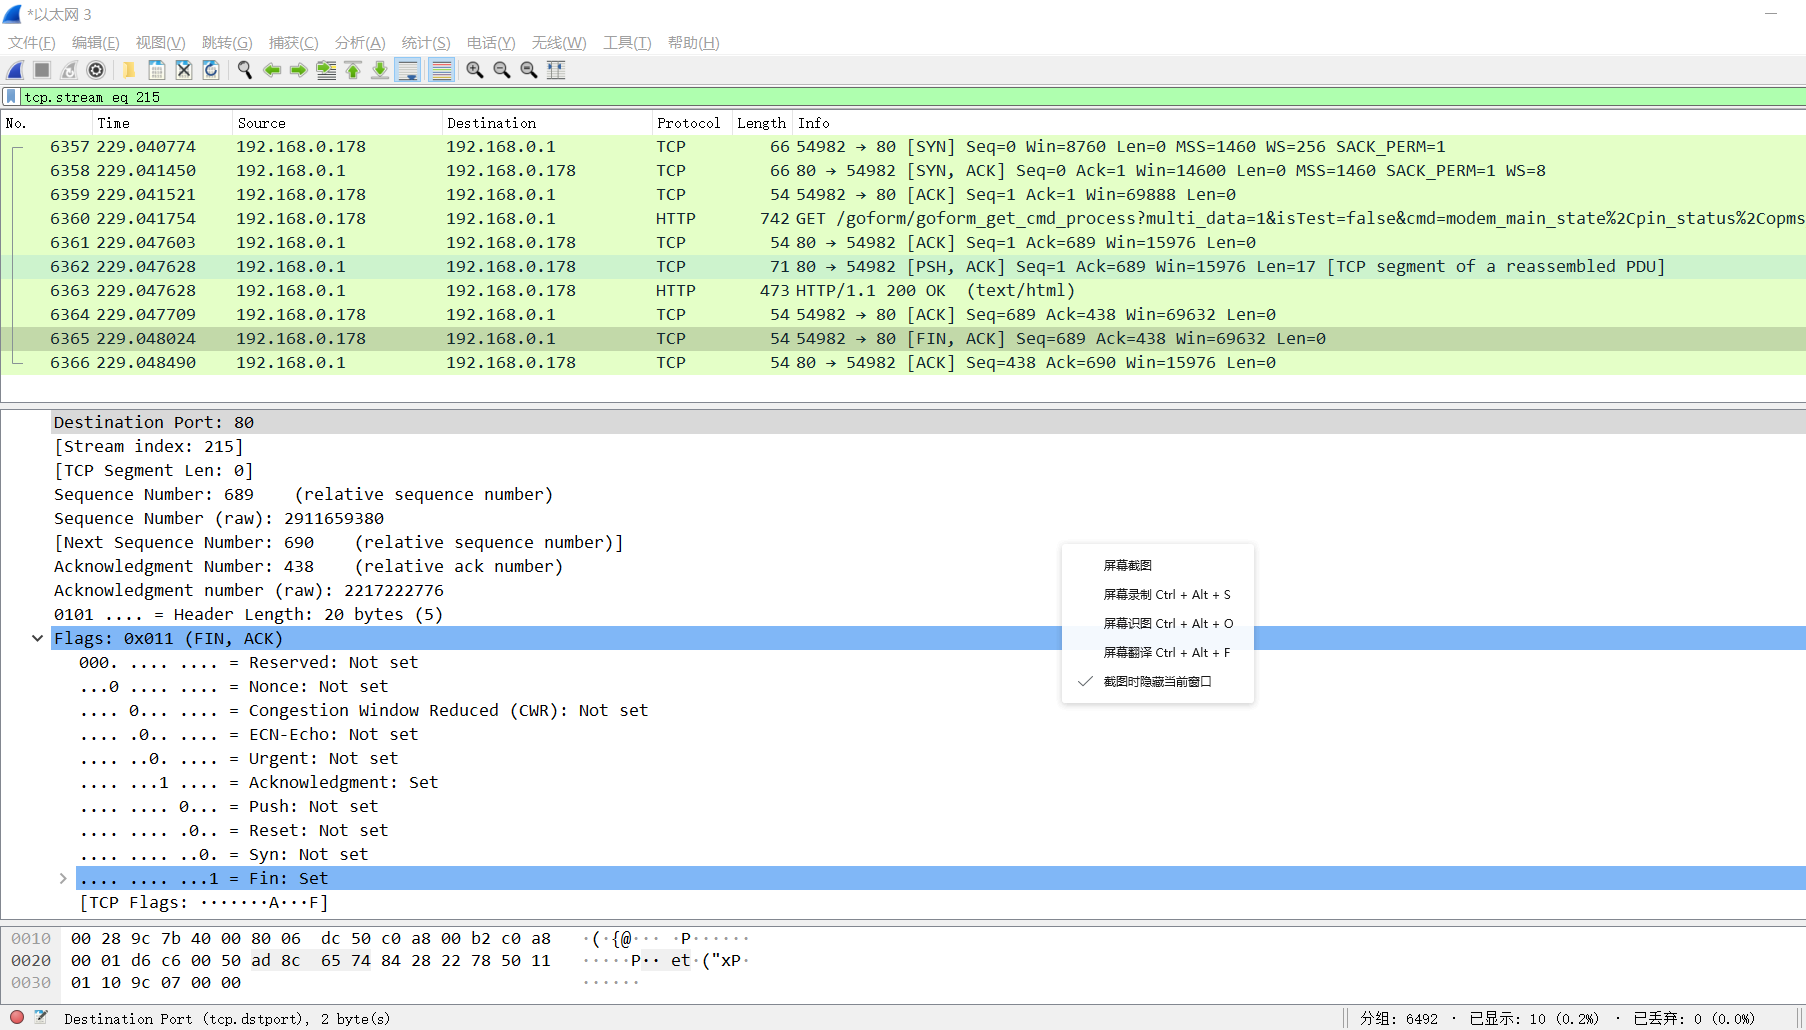Open the 文件(F) menu

click(32, 43)
